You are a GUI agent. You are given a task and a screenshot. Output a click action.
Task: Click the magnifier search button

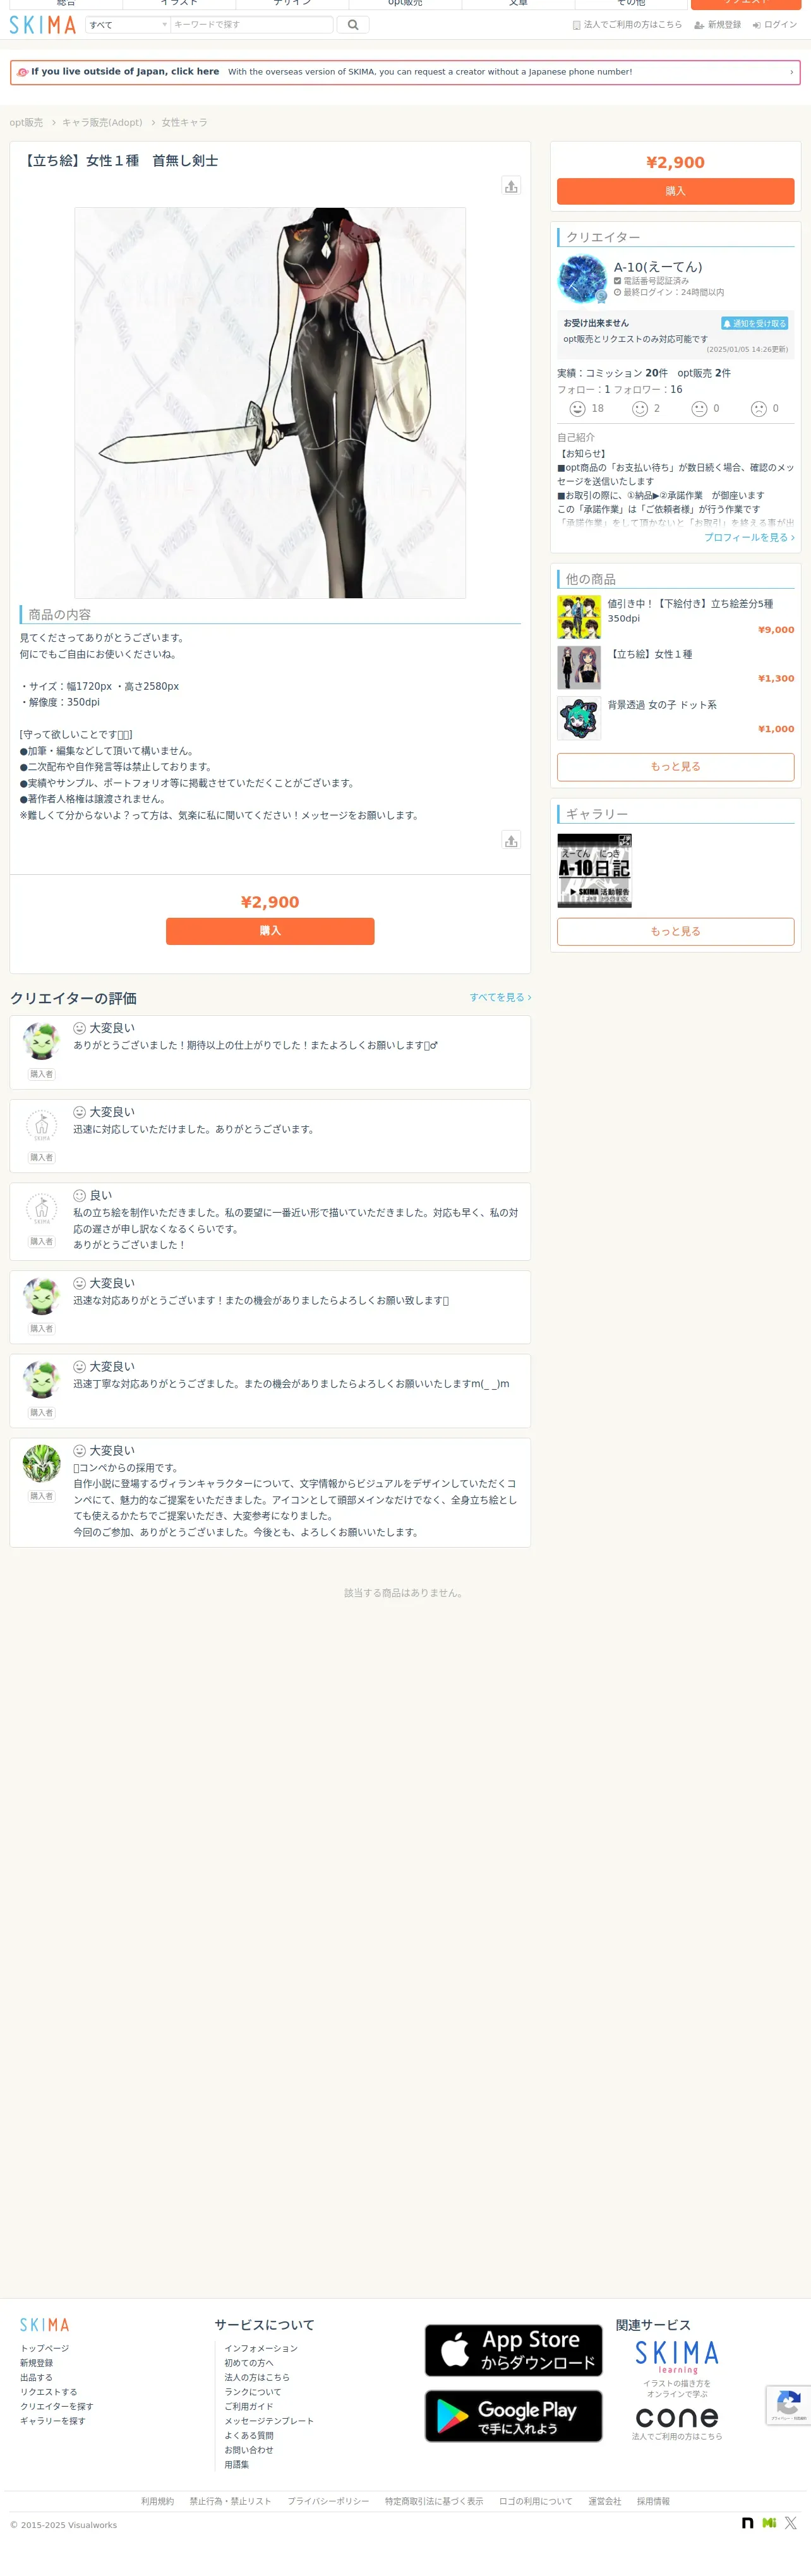click(353, 25)
